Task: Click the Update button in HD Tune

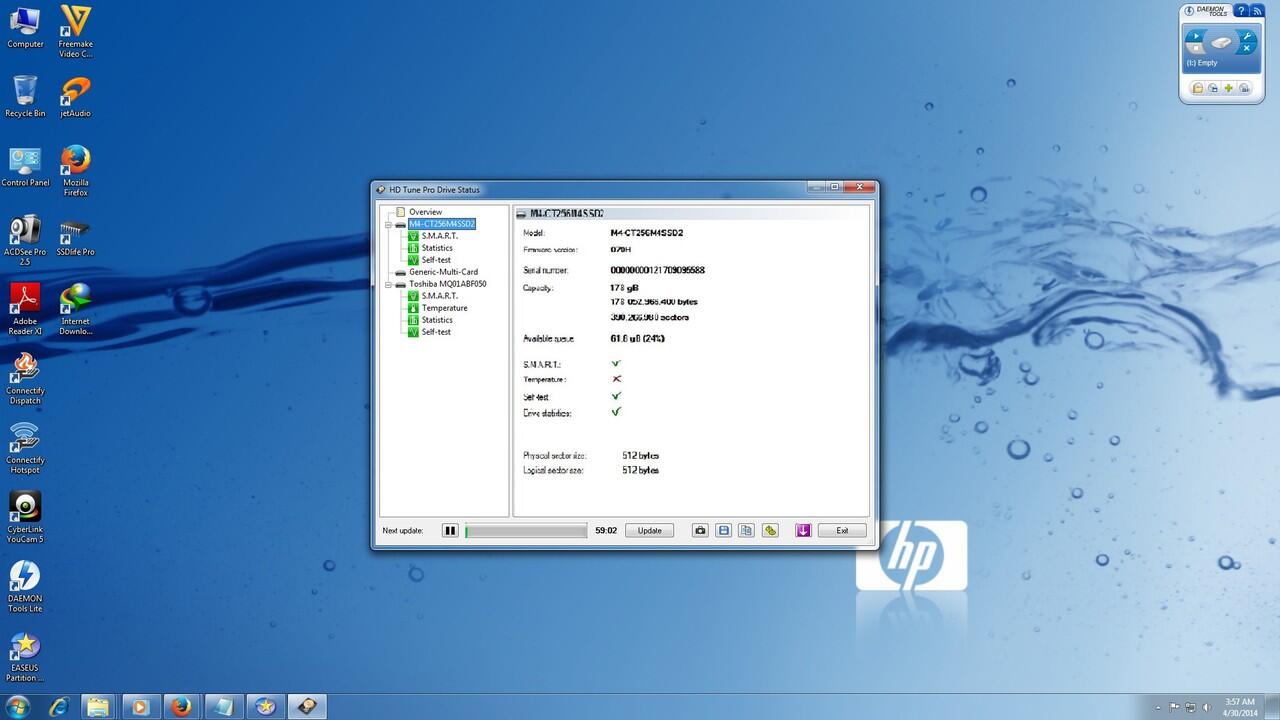Action: click(x=650, y=531)
